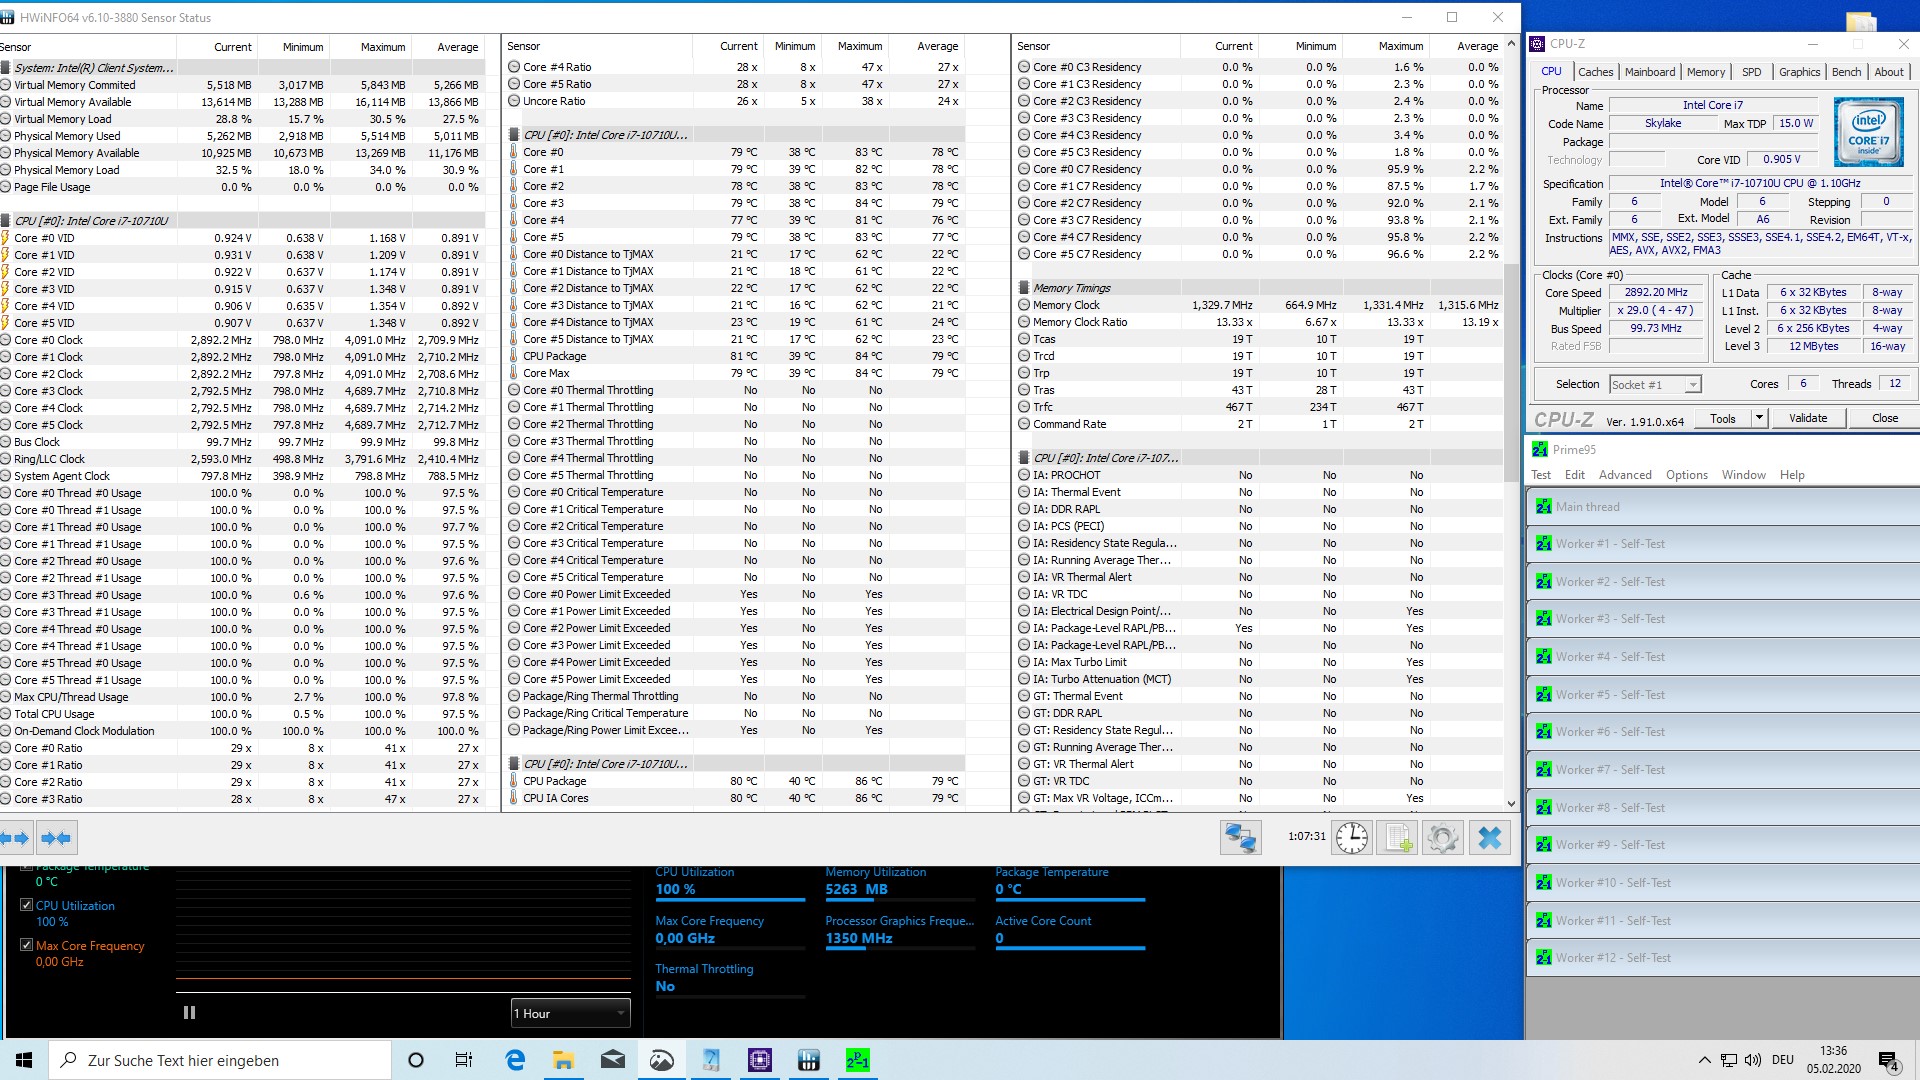Image resolution: width=1920 pixels, height=1080 pixels.
Task: Click the Close button in CPU-Z
Action: point(1884,418)
